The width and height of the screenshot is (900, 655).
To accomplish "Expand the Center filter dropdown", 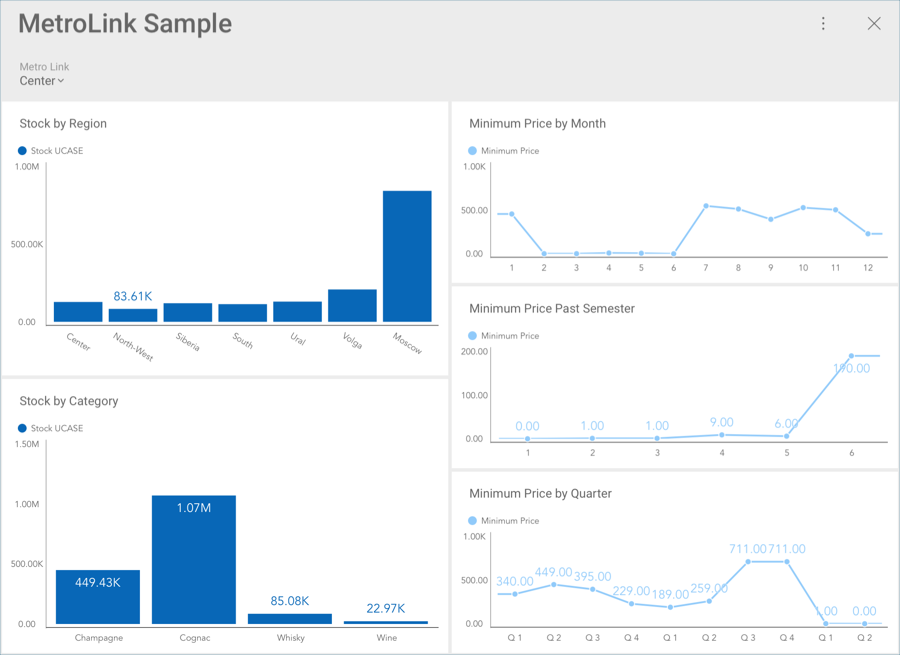I will click(x=42, y=81).
